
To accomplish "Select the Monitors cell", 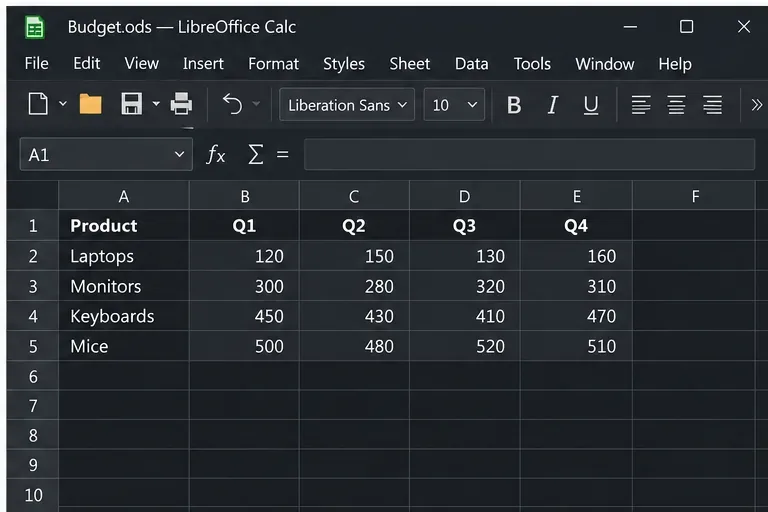I will [x=124, y=286].
